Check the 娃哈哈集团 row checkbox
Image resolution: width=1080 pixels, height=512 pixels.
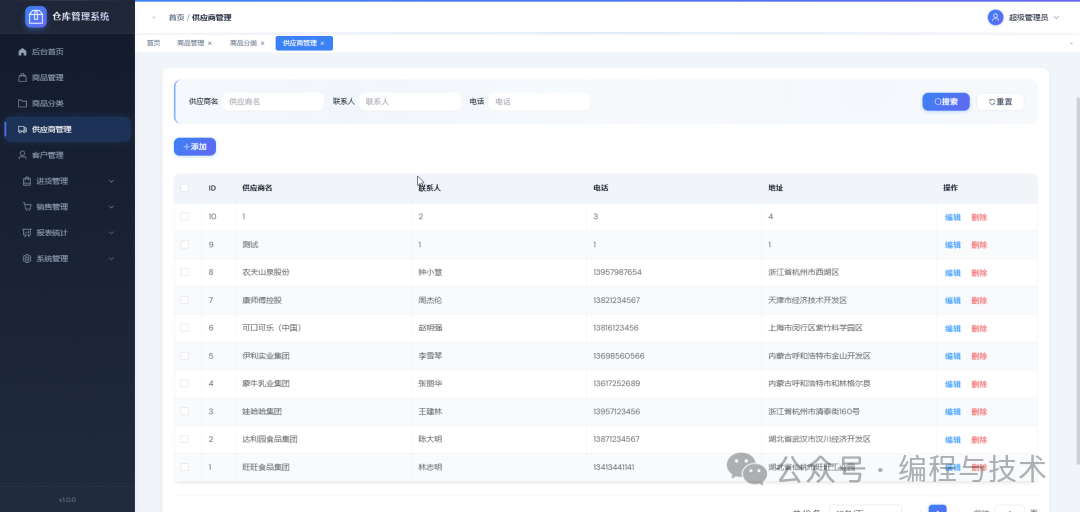click(184, 411)
